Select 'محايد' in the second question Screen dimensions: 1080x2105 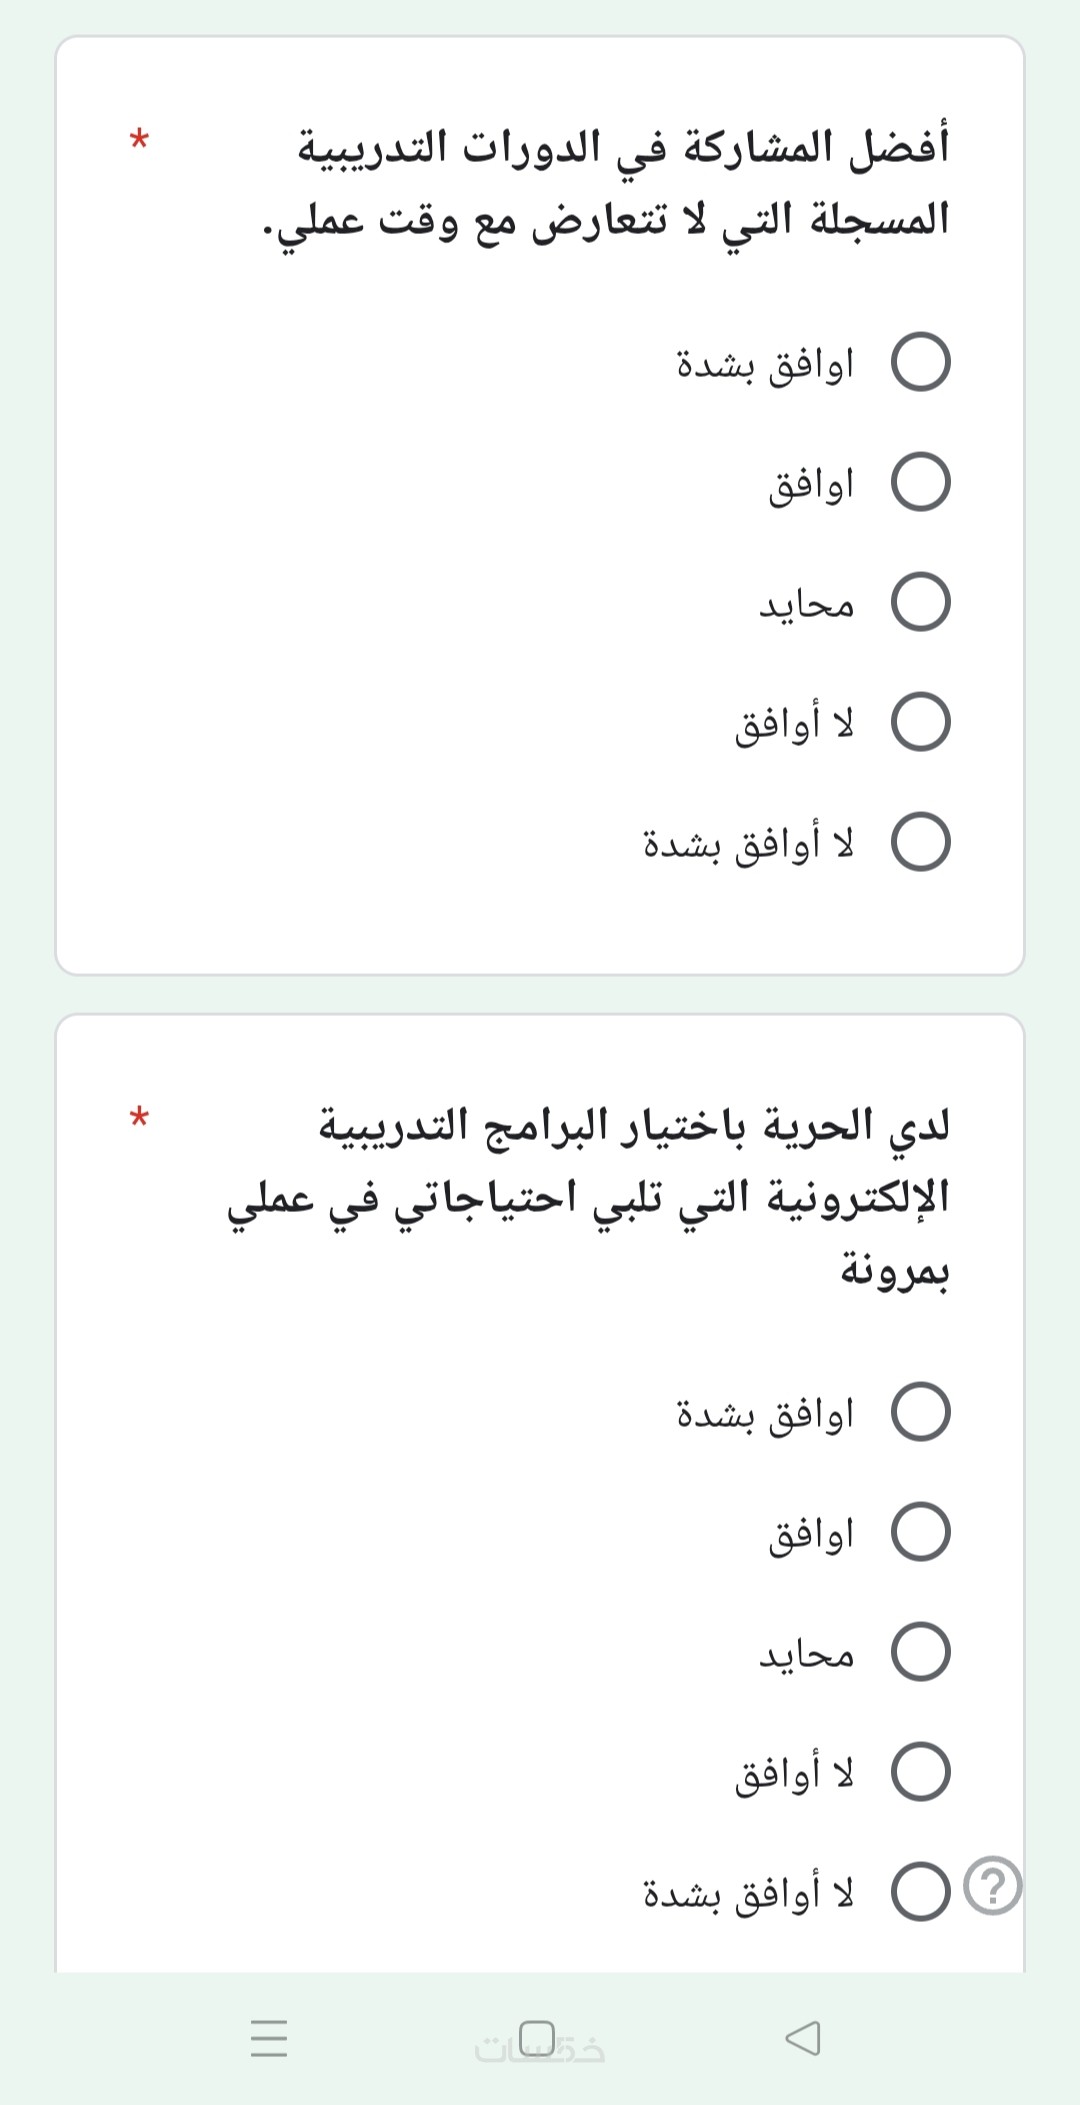pyautogui.click(x=920, y=1652)
